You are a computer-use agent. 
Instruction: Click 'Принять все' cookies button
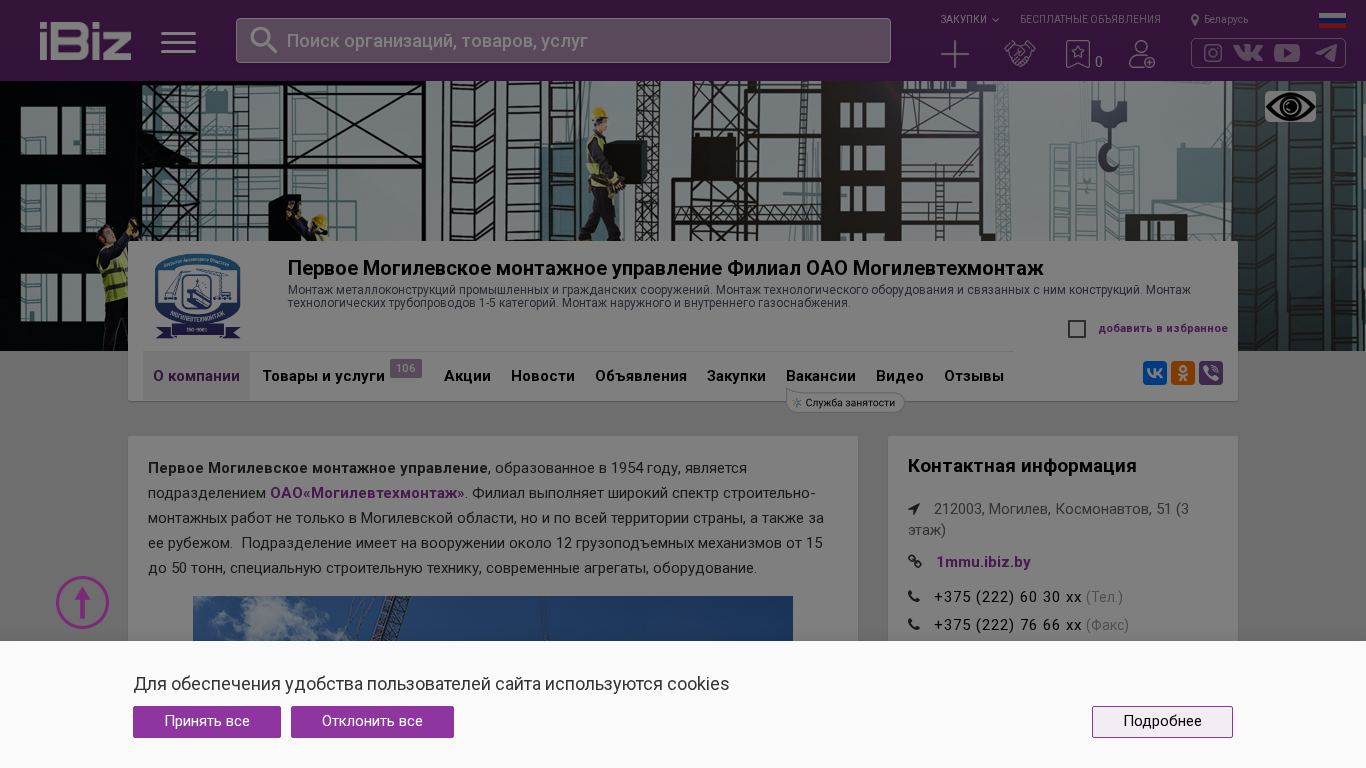point(207,722)
